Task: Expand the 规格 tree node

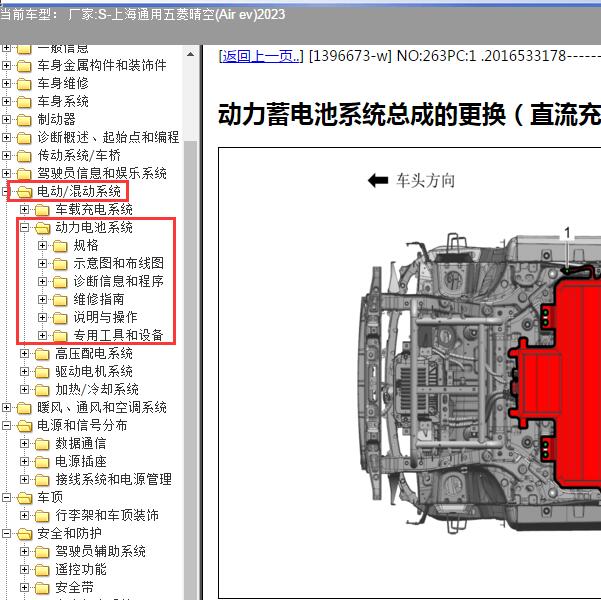Action: point(43,246)
